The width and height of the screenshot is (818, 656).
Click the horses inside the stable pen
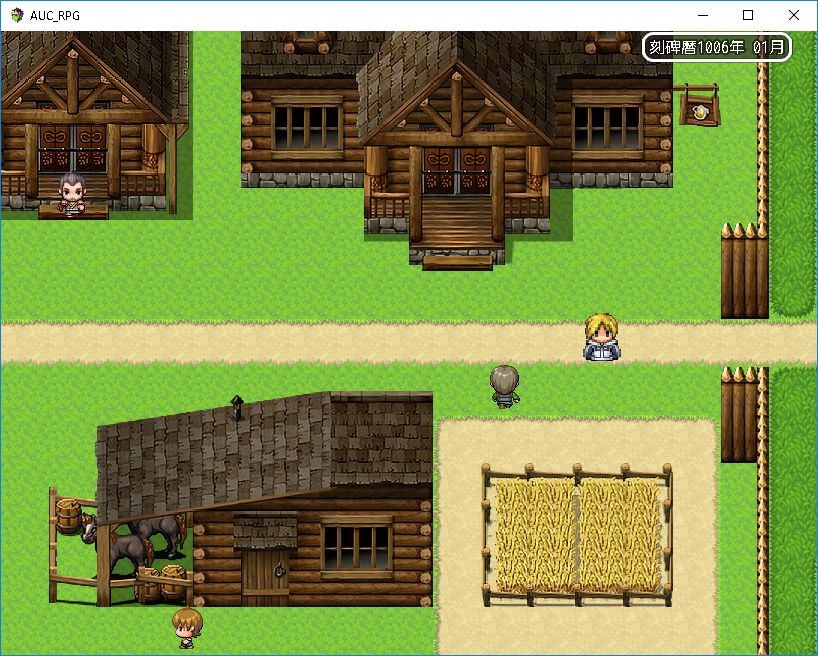point(135,543)
